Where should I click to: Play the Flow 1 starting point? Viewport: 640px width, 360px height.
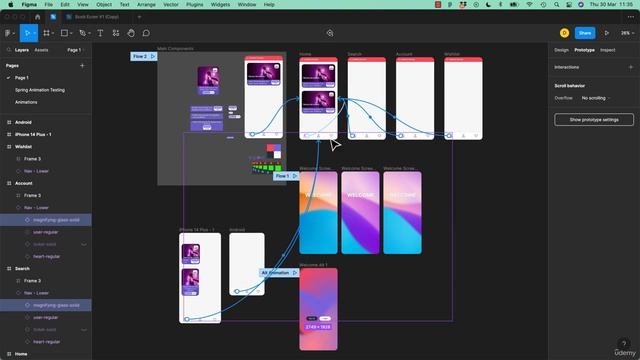tap(295, 176)
